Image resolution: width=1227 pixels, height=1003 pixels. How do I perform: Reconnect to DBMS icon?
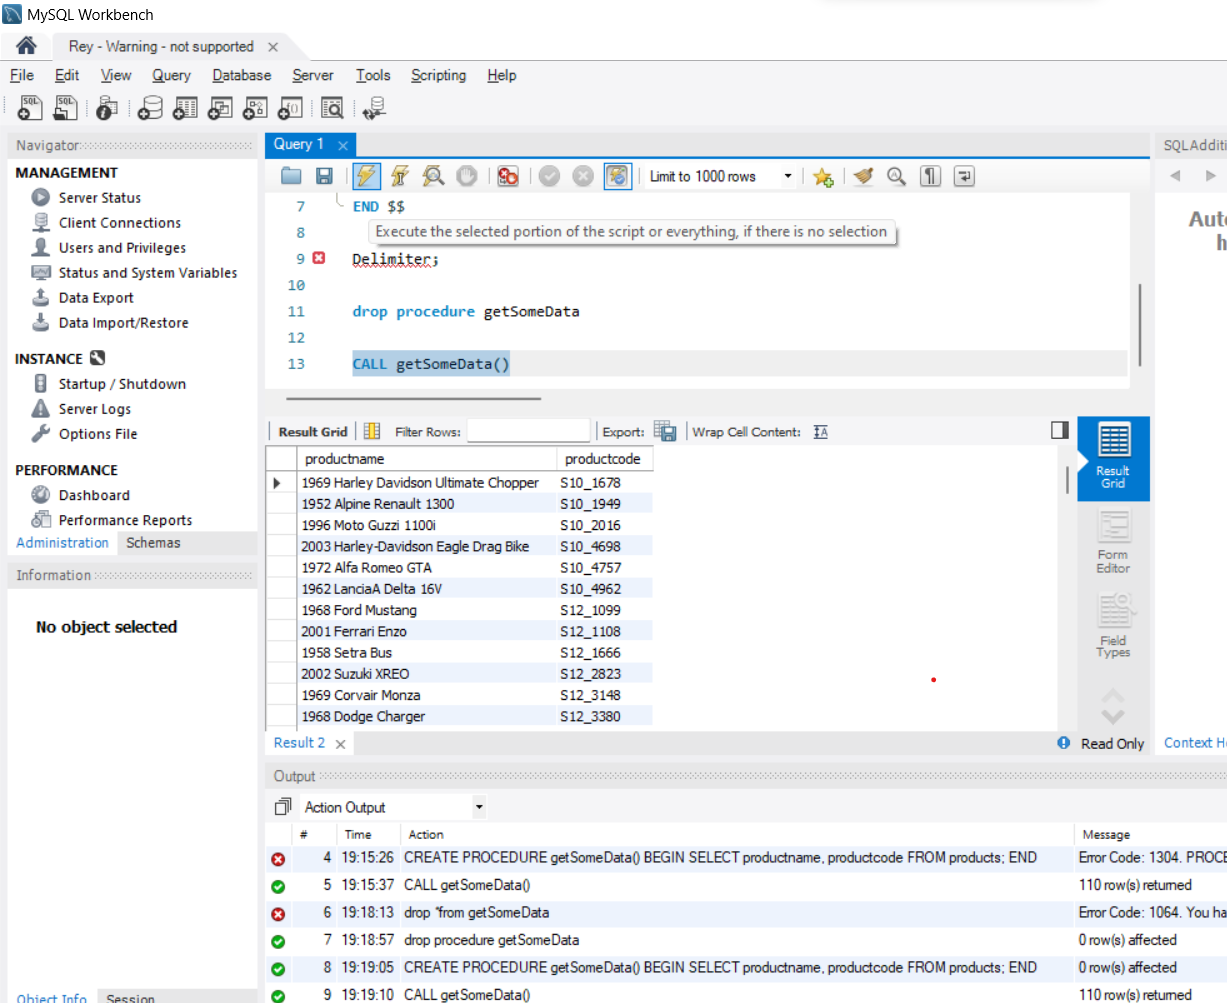(x=375, y=107)
